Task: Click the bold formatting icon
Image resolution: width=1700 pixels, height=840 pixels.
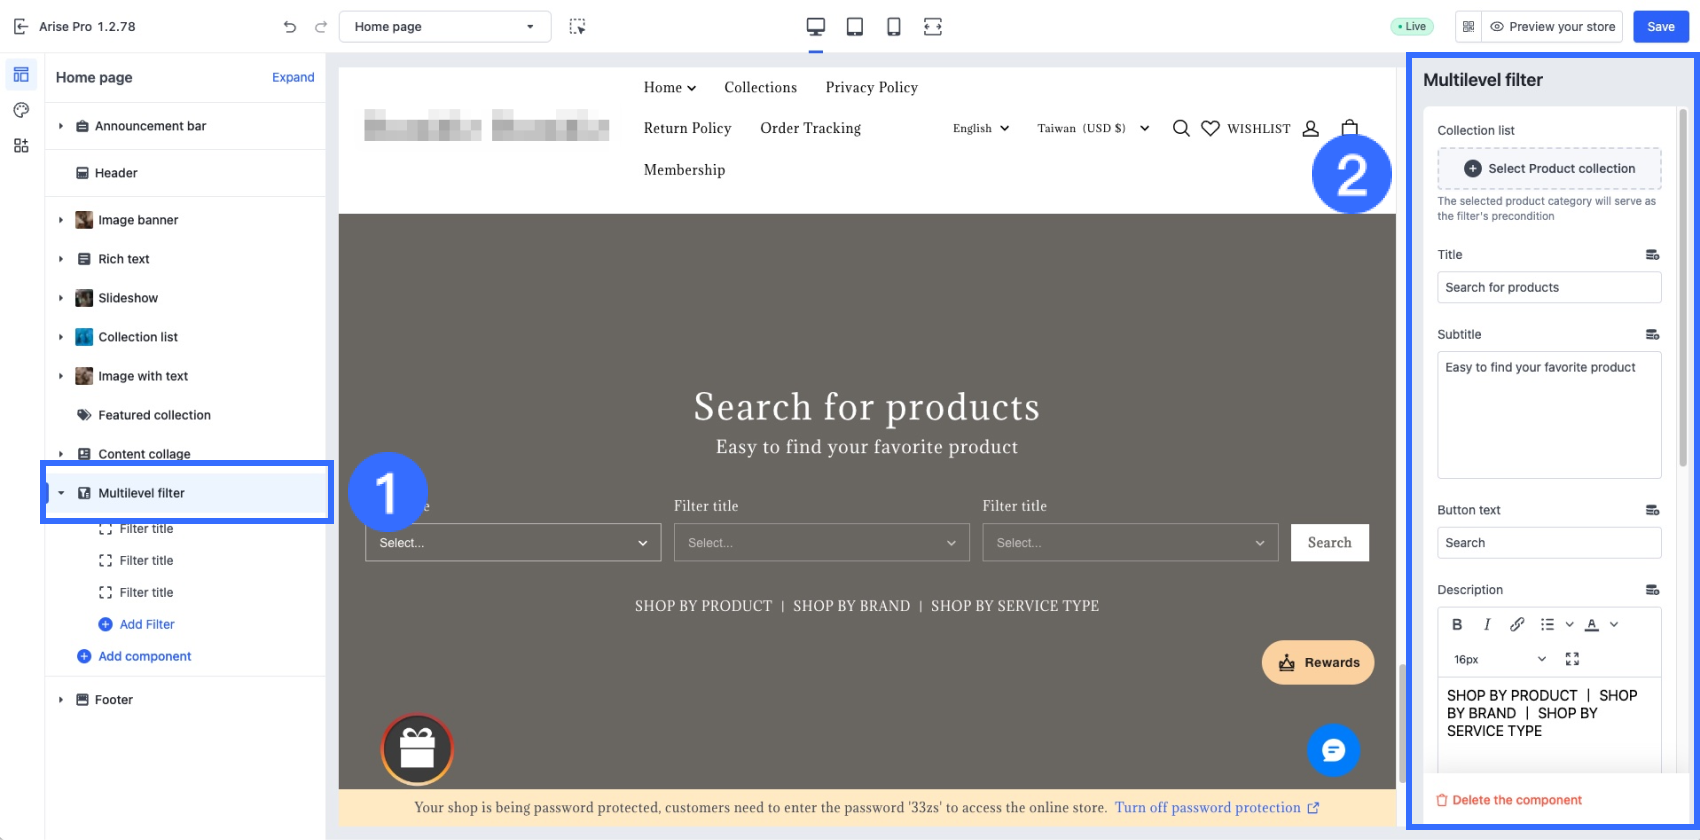Action: [1457, 625]
